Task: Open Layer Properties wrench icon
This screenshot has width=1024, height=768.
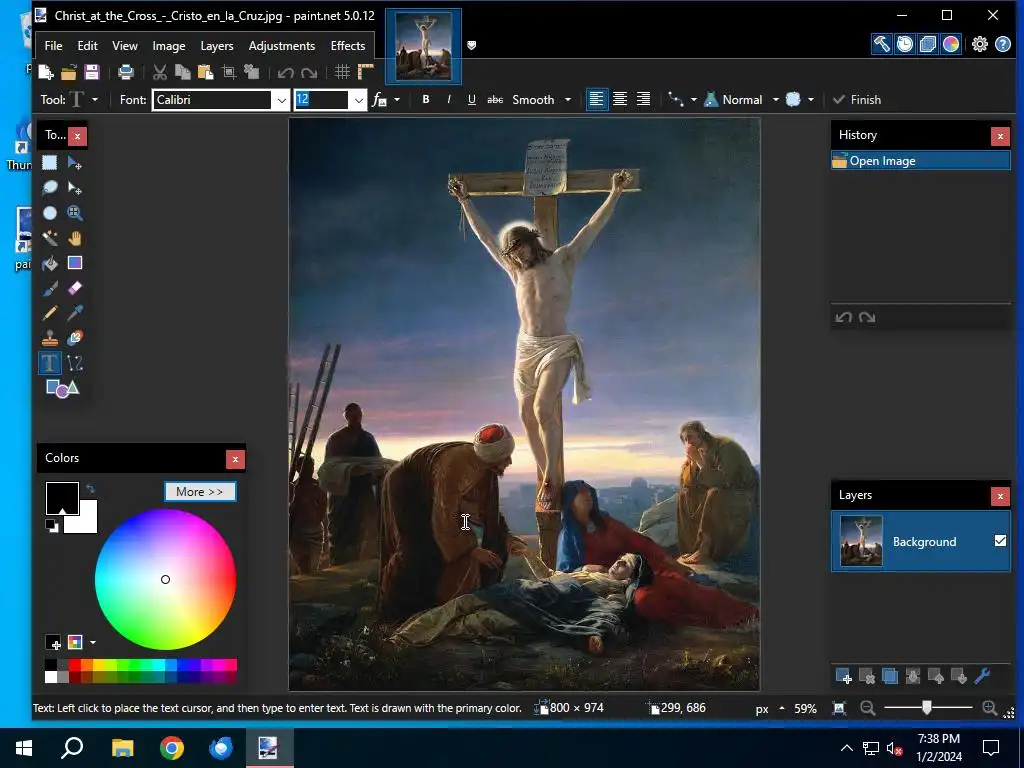Action: pos(982,677)
